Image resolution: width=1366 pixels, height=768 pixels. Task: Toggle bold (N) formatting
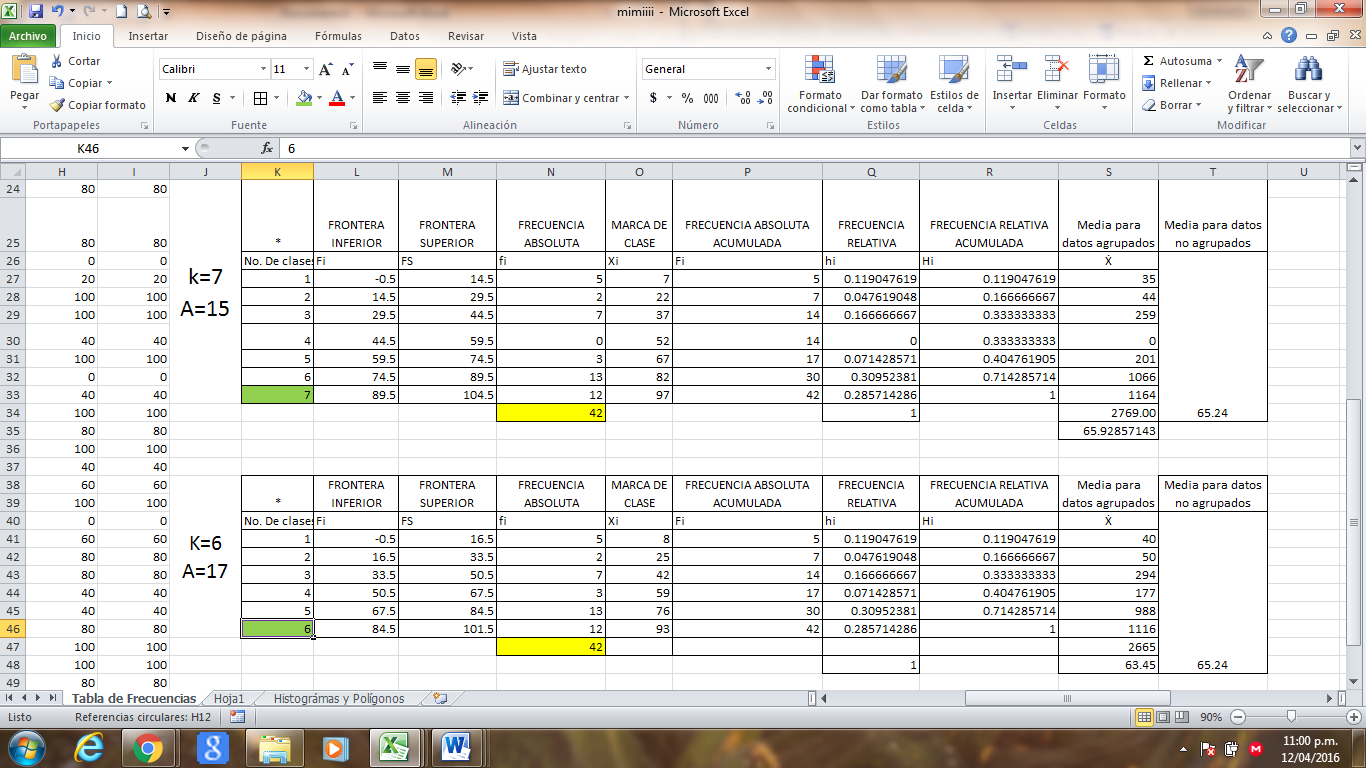(x=170, y=98)
